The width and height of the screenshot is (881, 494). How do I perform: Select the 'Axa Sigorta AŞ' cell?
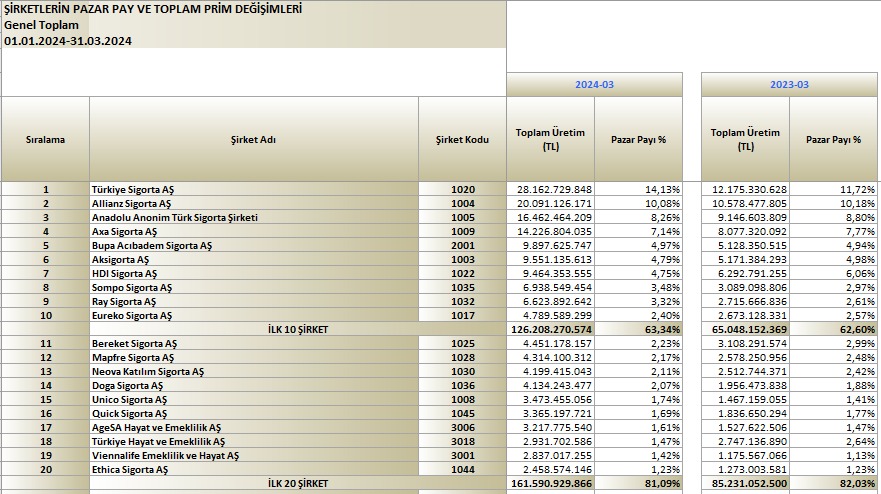[x=253, y=232]
